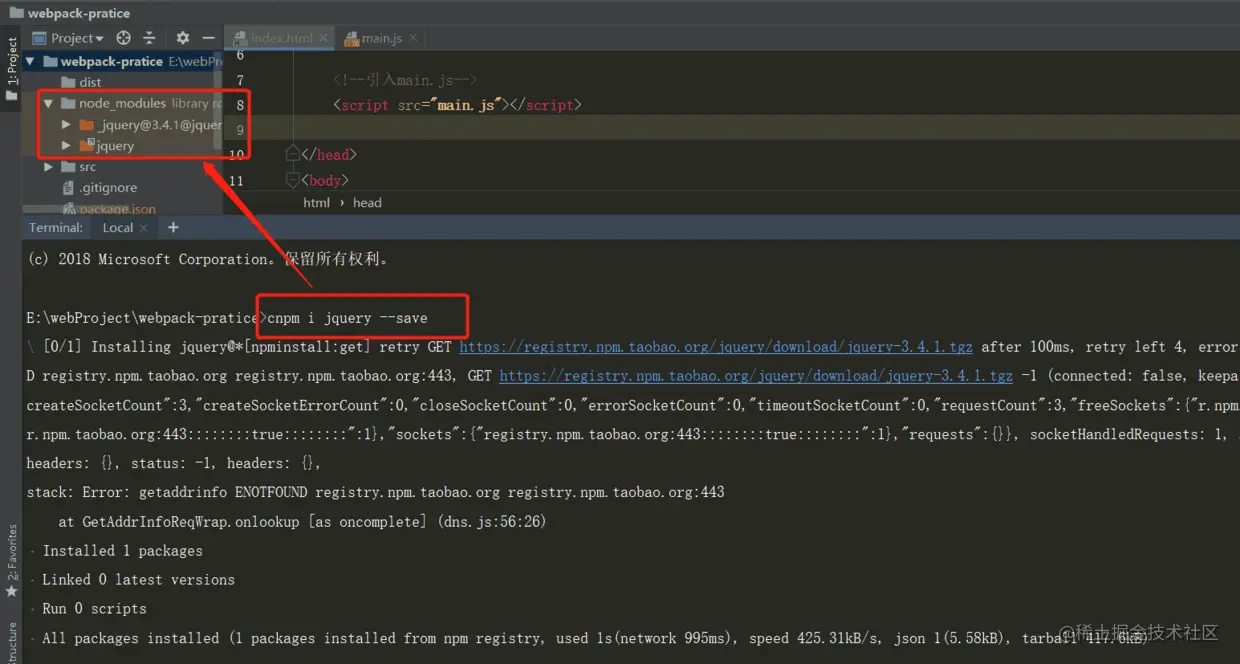Fold the closing head tag gutter marker
1240x664 pixels.
tap(292, 154)
